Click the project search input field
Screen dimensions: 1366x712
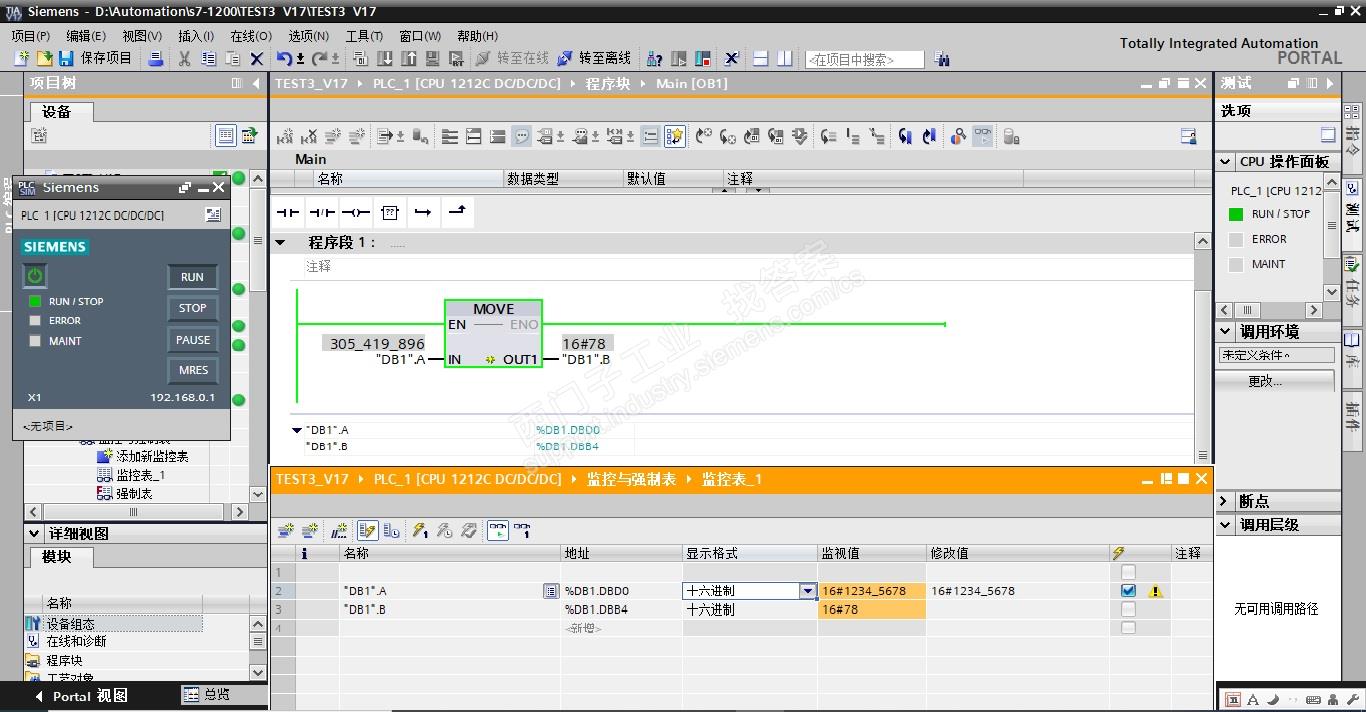864,60
